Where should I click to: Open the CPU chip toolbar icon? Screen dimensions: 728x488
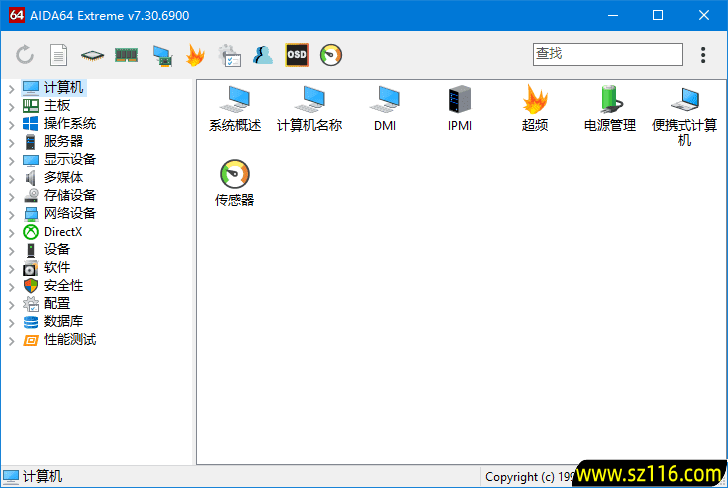click(x=92, y=55)
